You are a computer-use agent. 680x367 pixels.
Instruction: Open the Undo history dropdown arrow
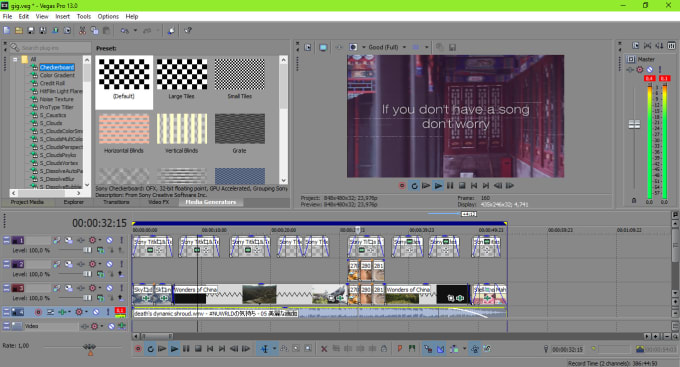tap(135, 30)
